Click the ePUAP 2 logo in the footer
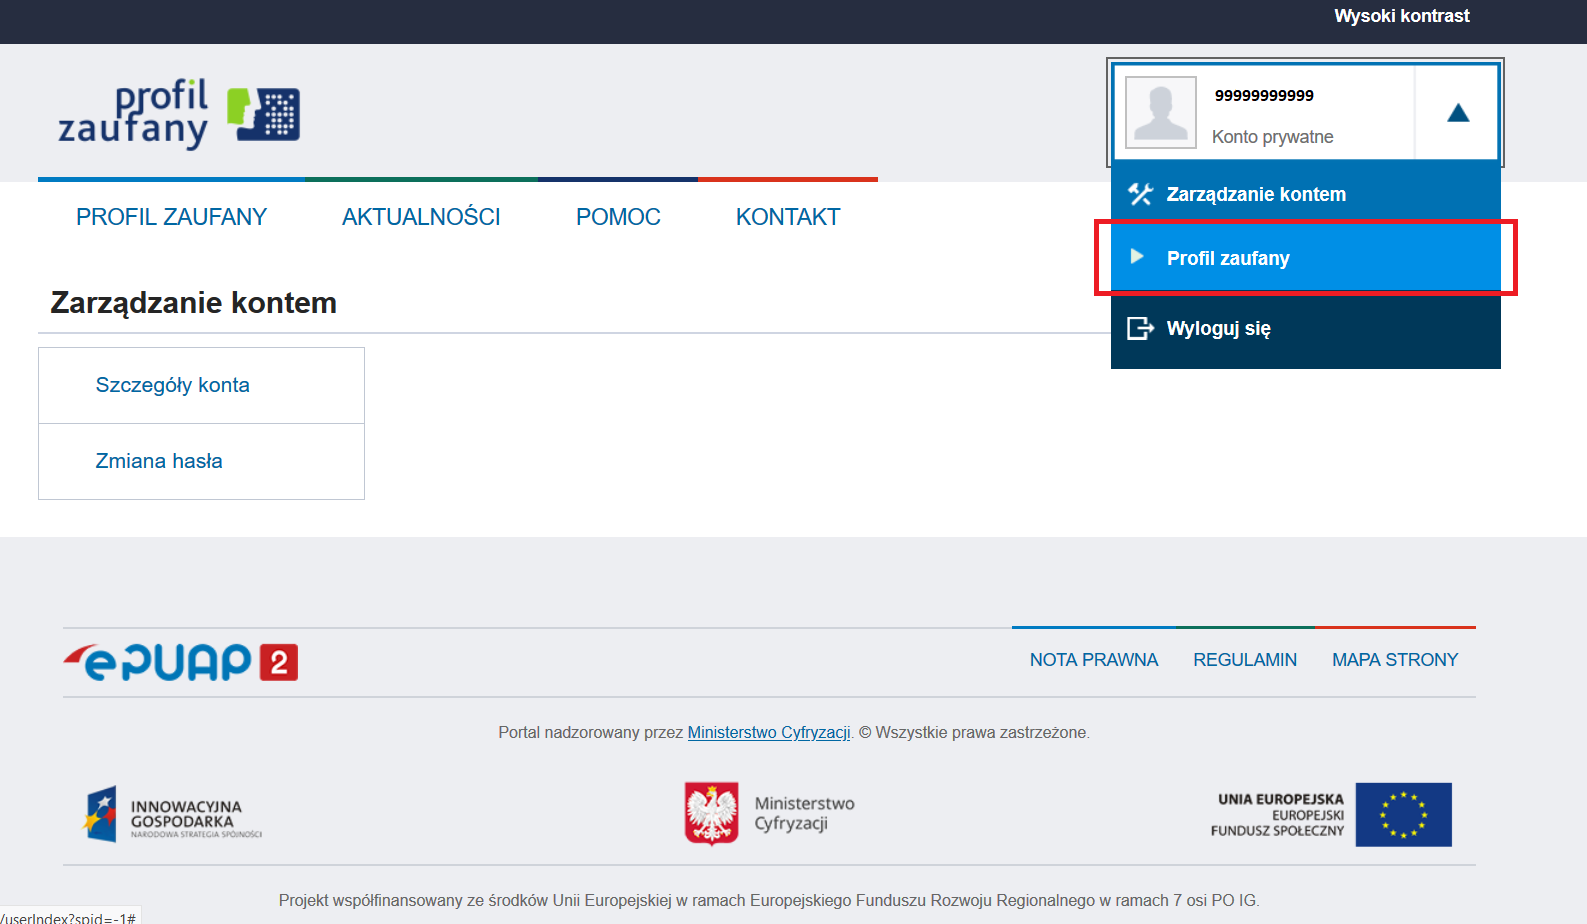 tap(181, 662)
